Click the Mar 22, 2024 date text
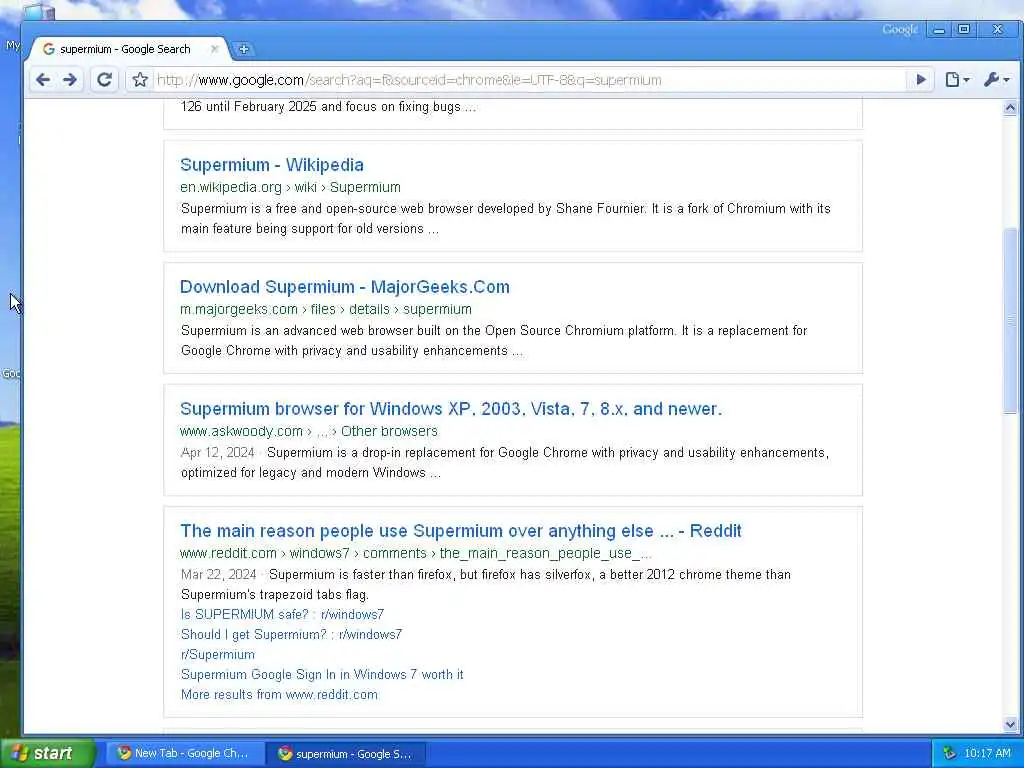The height and width of the screenshot is (768, 1024). (x=218, y=575)
